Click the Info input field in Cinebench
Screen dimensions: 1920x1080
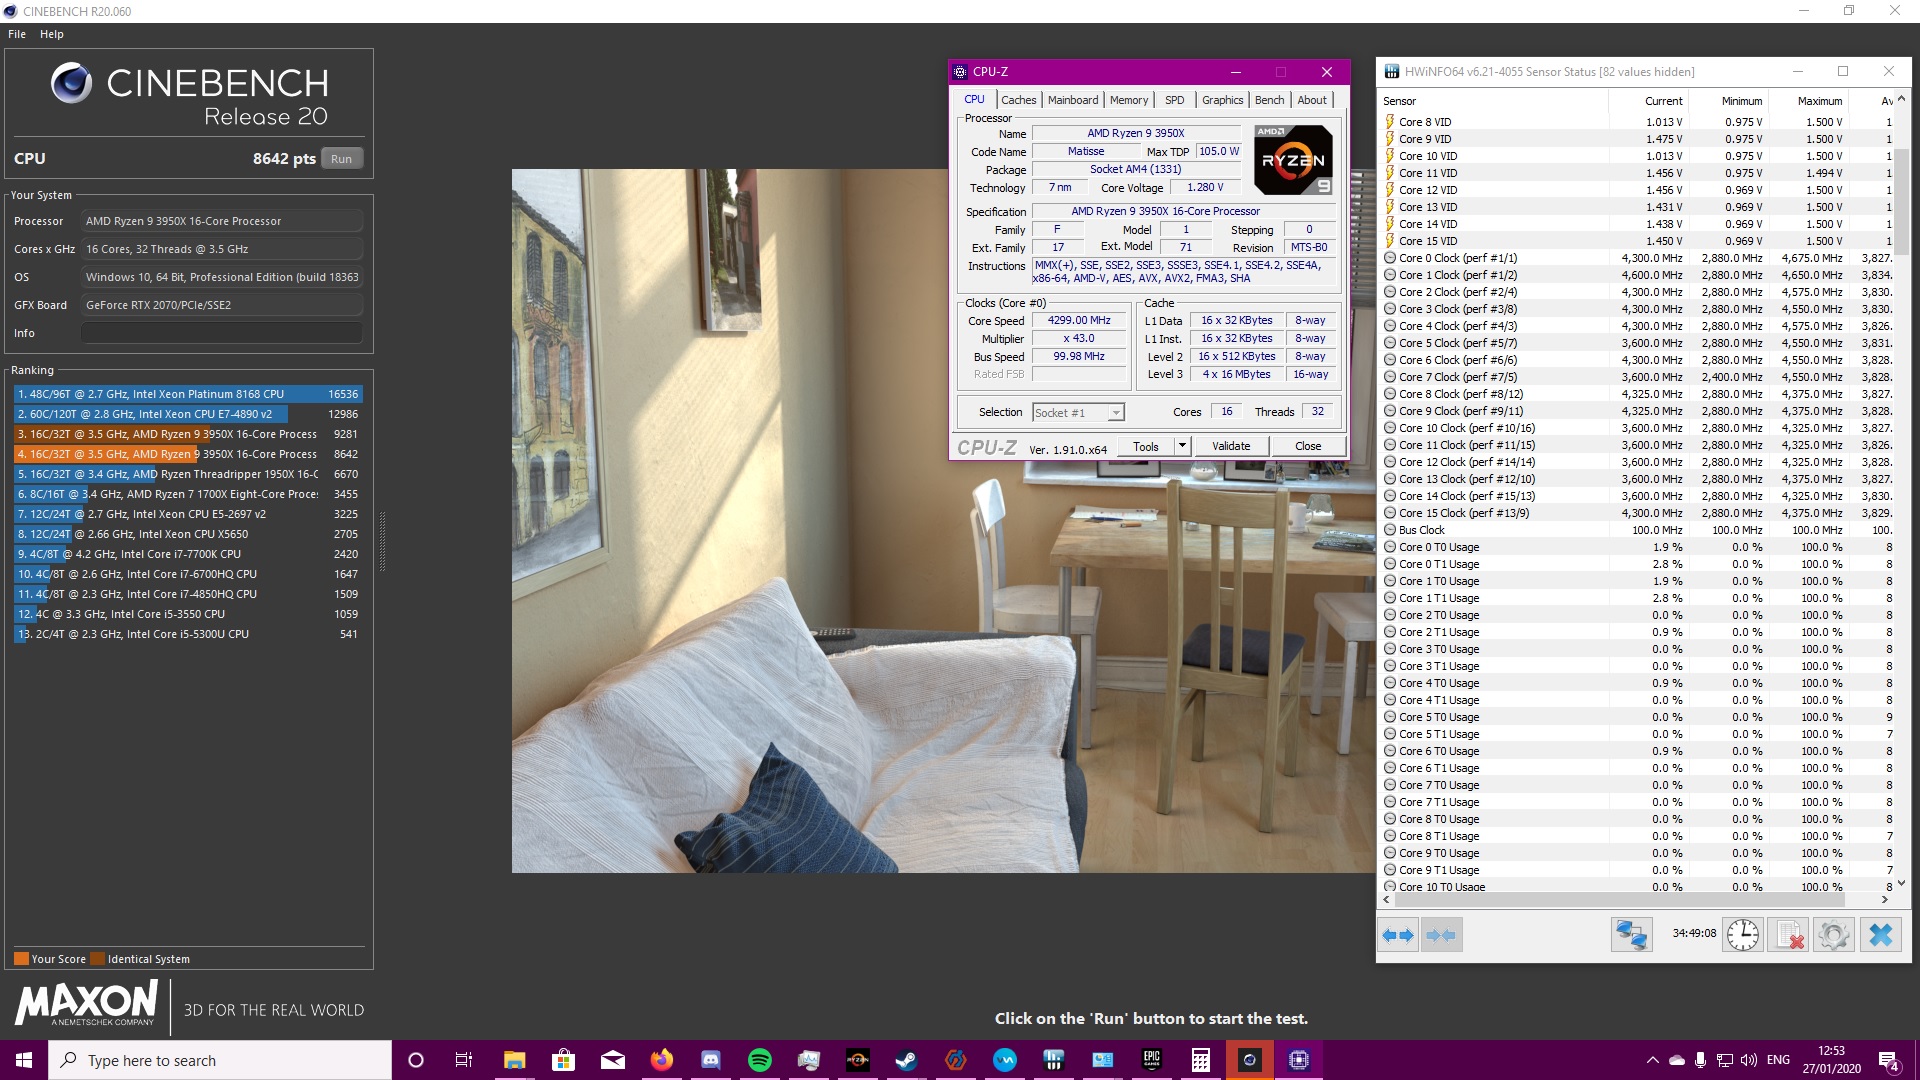point(221,333)
